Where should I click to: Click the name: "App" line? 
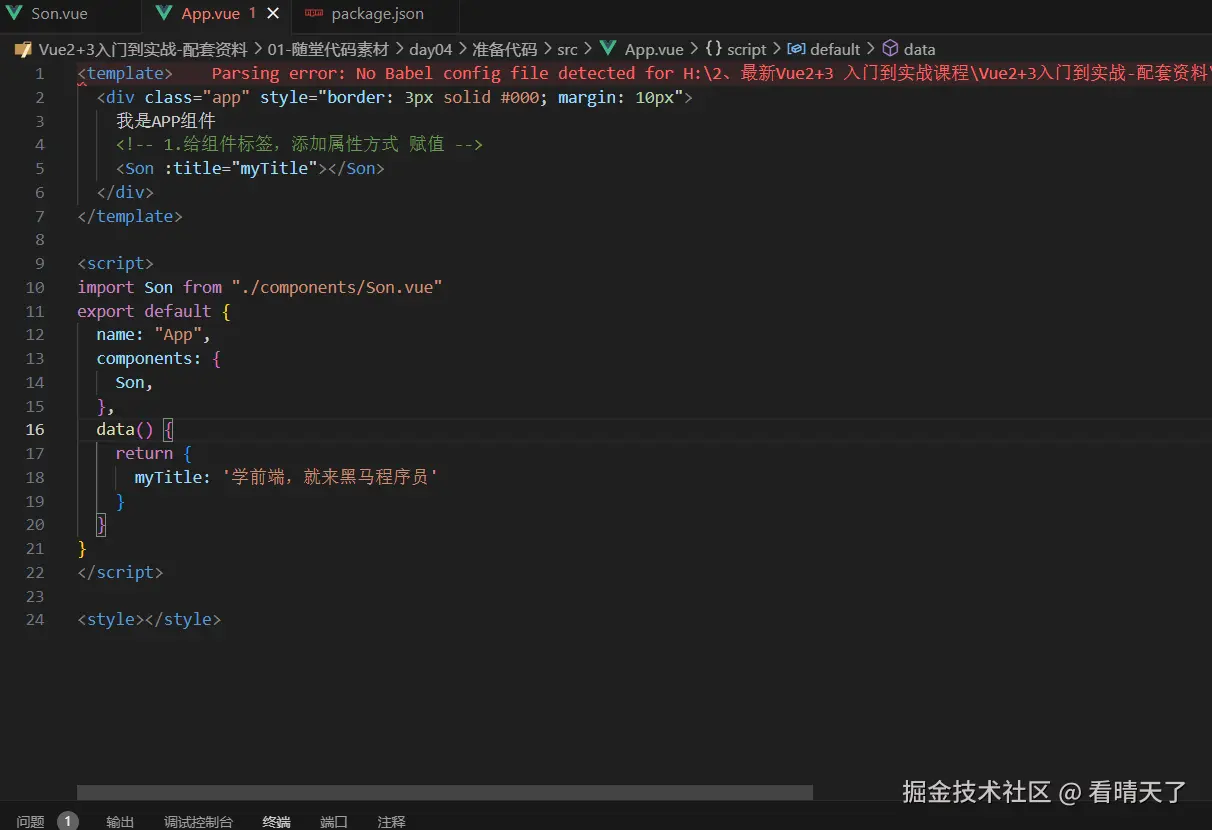(154, 334)
